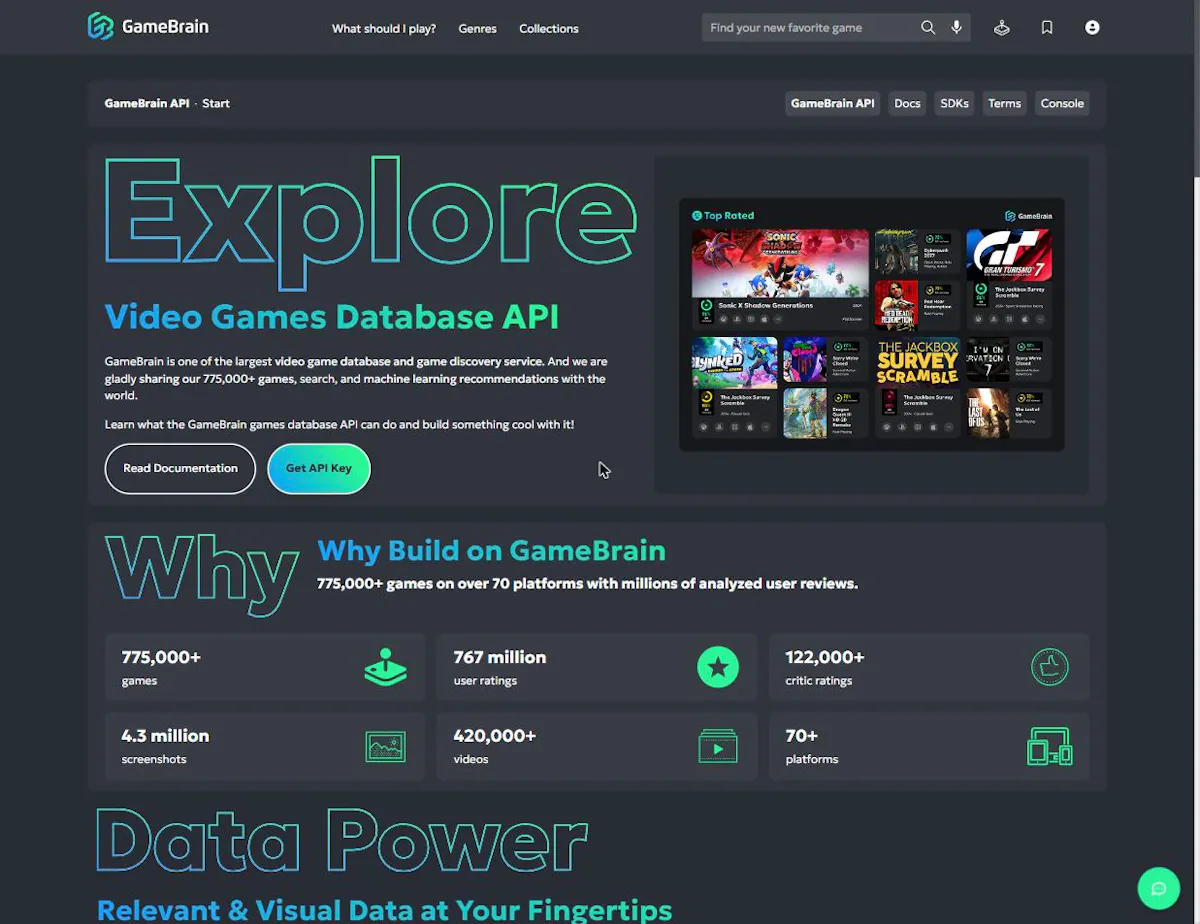
Task: Switch to the Docs tab
Action: point(907,103)
